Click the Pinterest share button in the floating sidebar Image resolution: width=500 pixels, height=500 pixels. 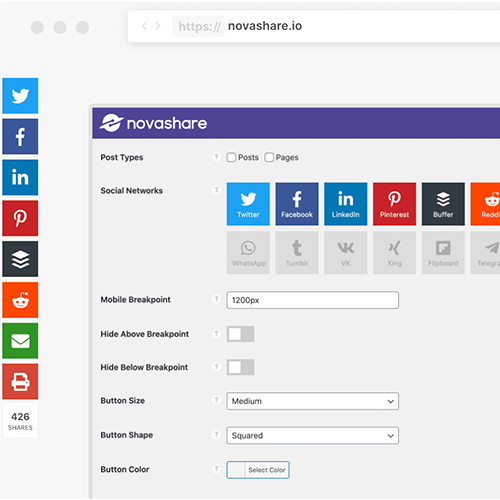20,218
